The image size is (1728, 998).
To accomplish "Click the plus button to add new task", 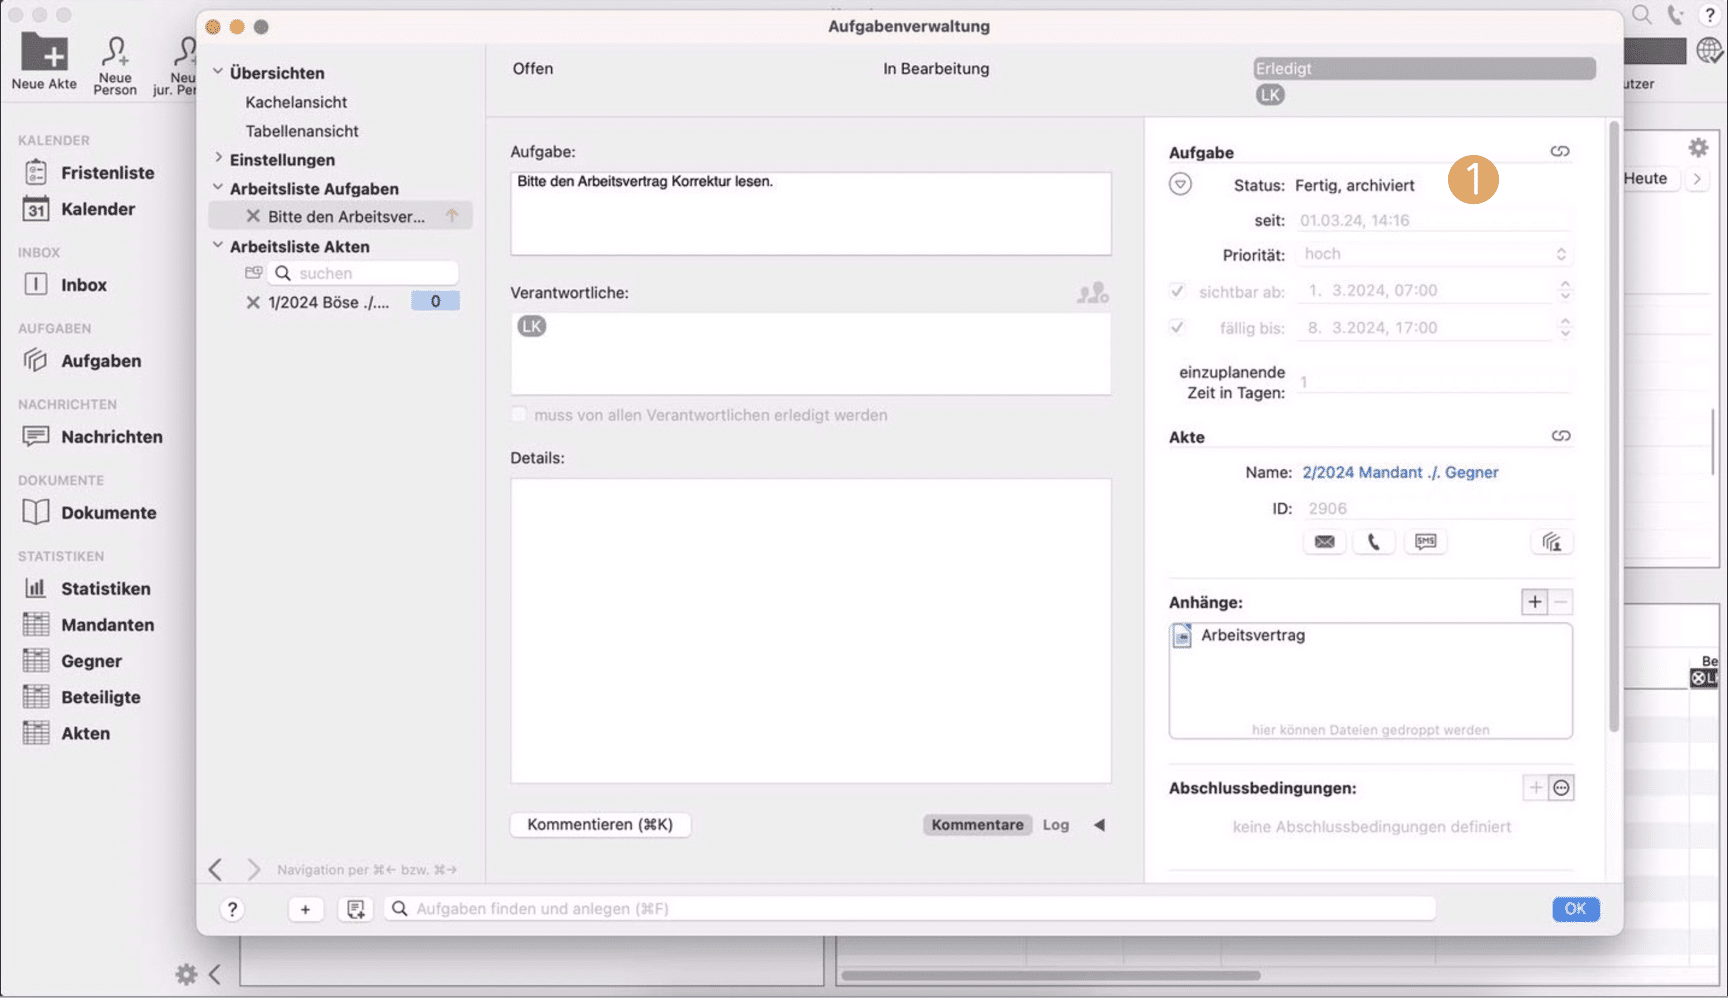I will click(305, 908).
